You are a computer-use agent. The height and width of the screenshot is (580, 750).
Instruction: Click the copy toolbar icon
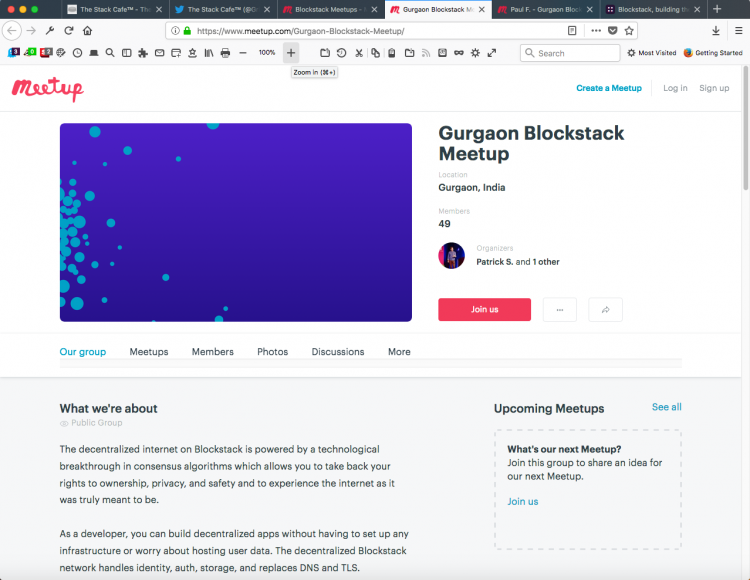(x=375, y=53)
